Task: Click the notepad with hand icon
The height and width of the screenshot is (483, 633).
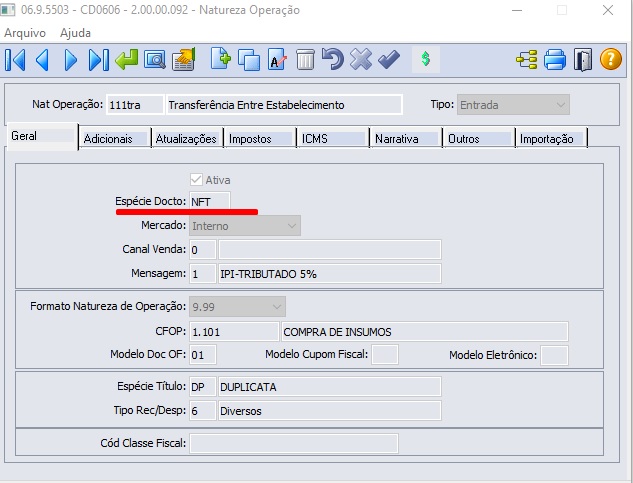Action: coord(184,60)
